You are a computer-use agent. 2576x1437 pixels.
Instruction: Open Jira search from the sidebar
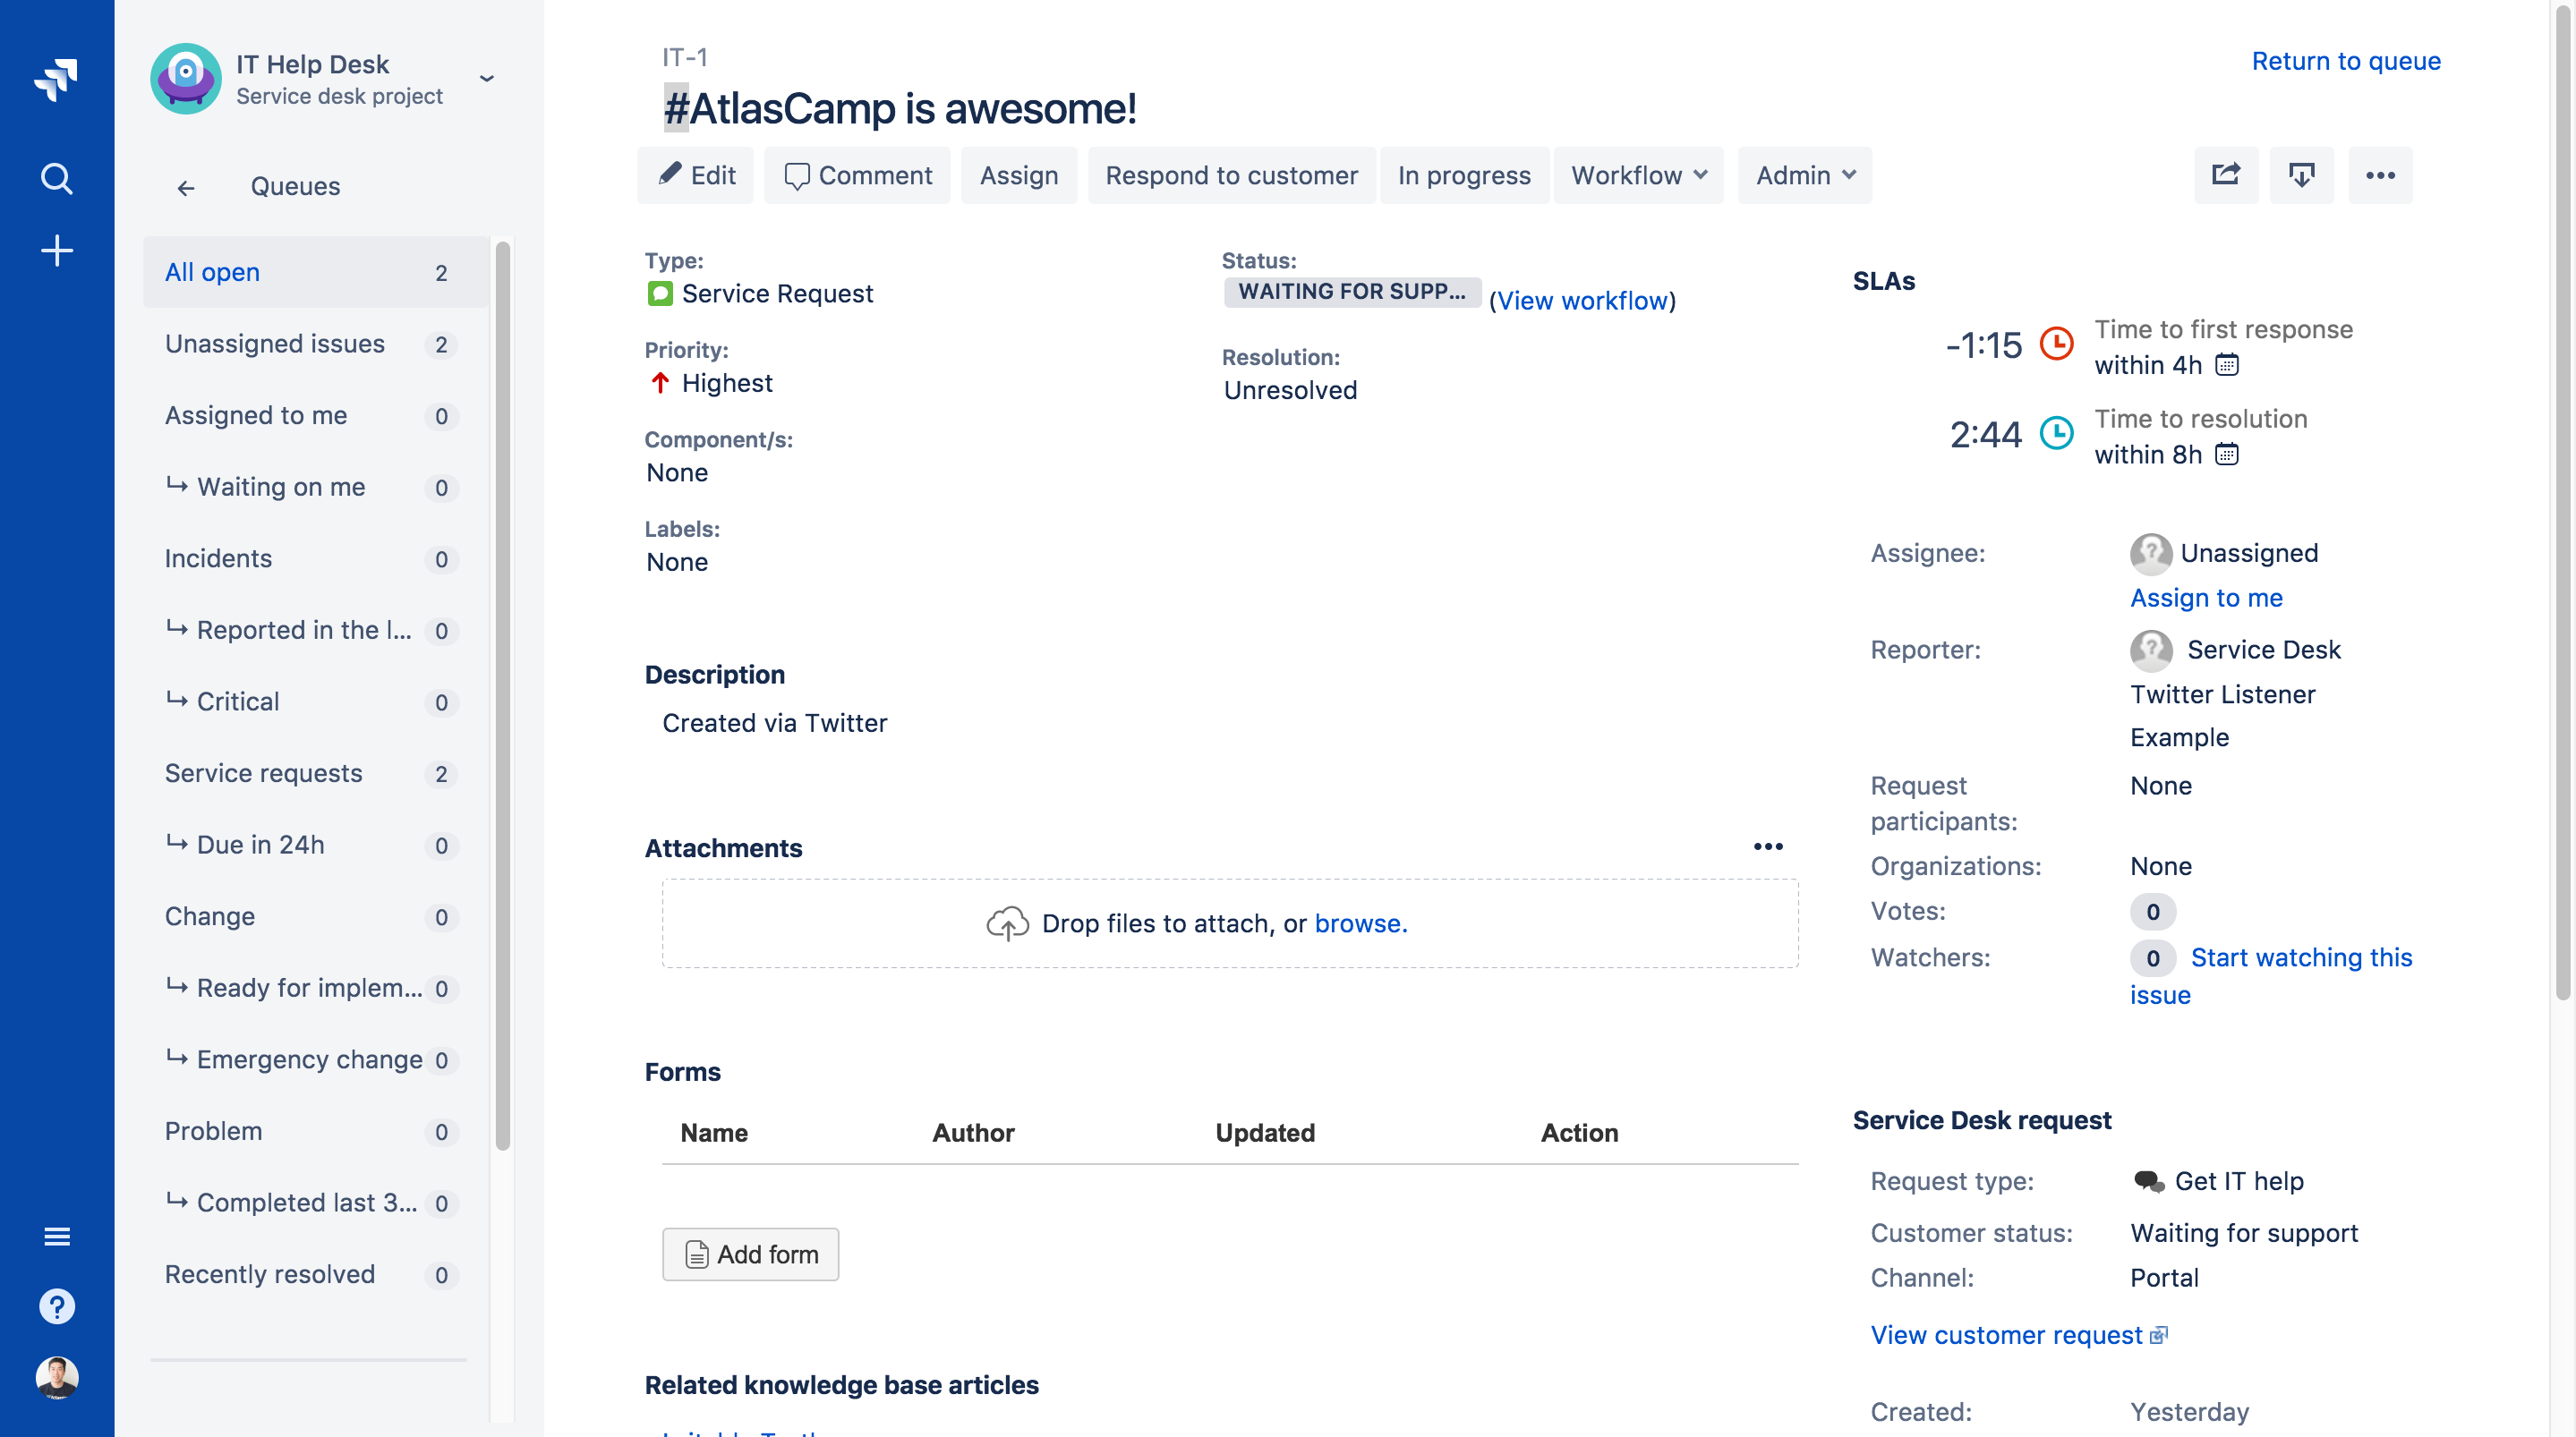[x=57, y=179]
